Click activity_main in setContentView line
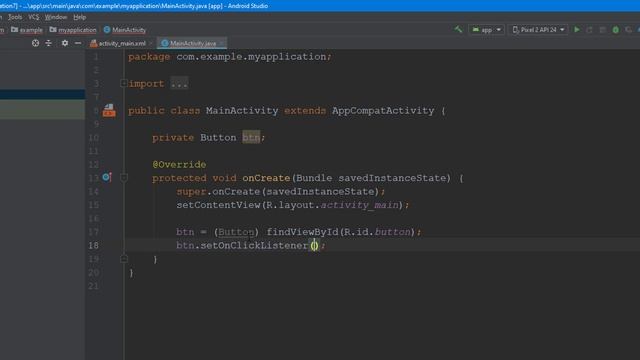The height and width of the screenshot is (360, 640). (x=360, y=205)
